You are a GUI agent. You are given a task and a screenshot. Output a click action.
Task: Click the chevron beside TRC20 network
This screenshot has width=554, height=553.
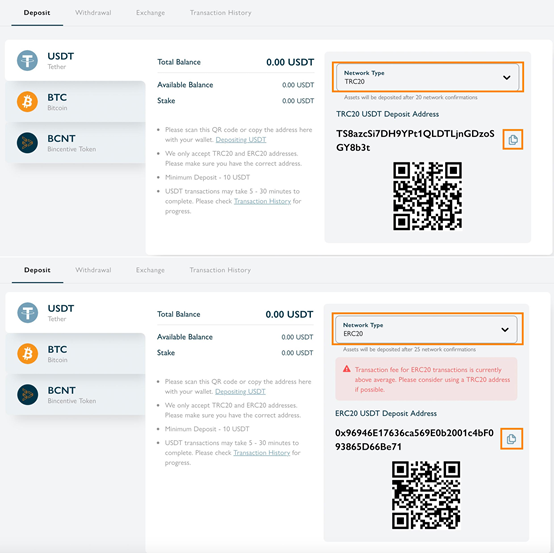pos(507,77)
